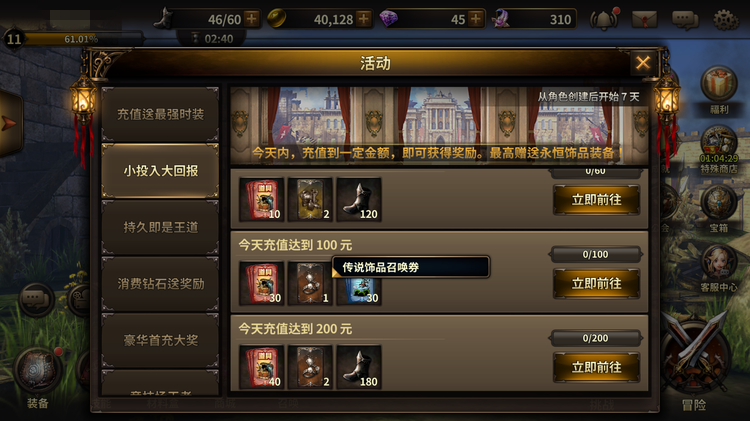
Task: Add boots stamina with plus button
Action: 251,19
